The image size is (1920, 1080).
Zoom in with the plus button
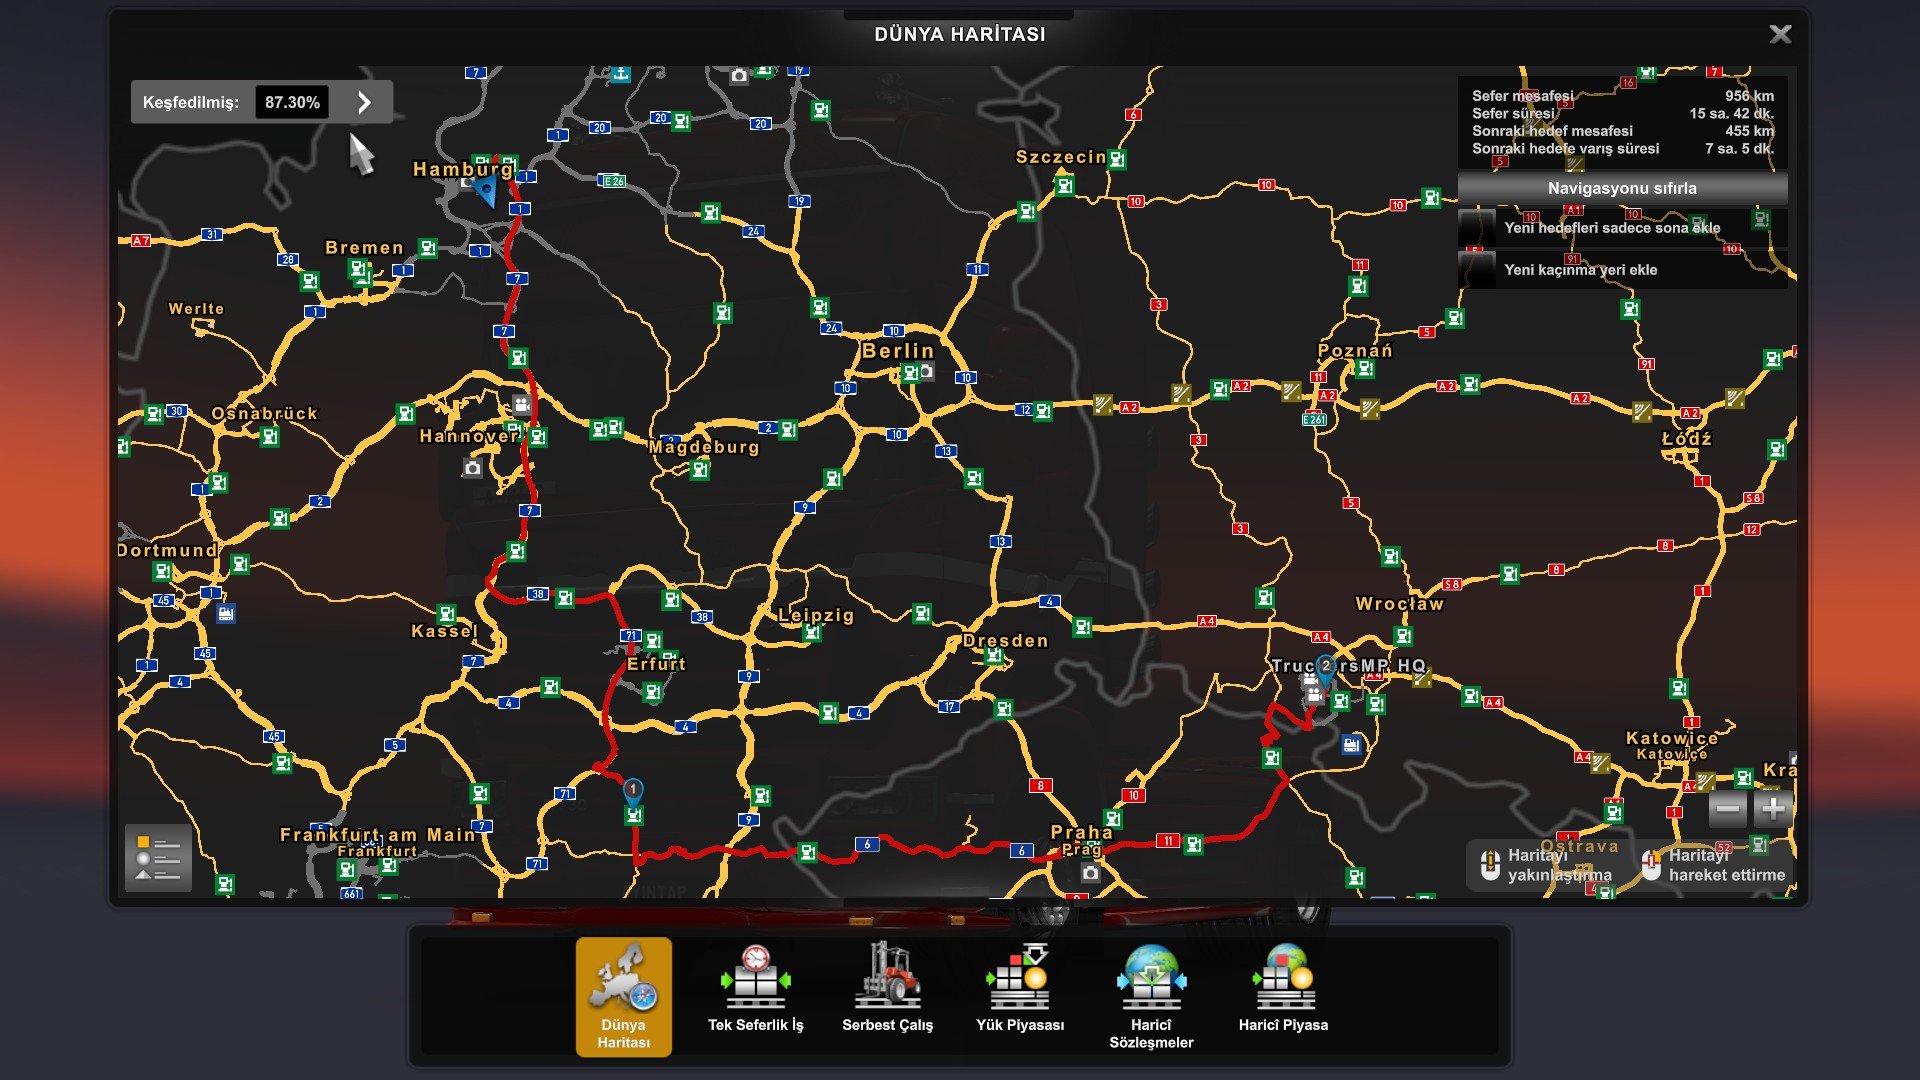[1773, 809]
